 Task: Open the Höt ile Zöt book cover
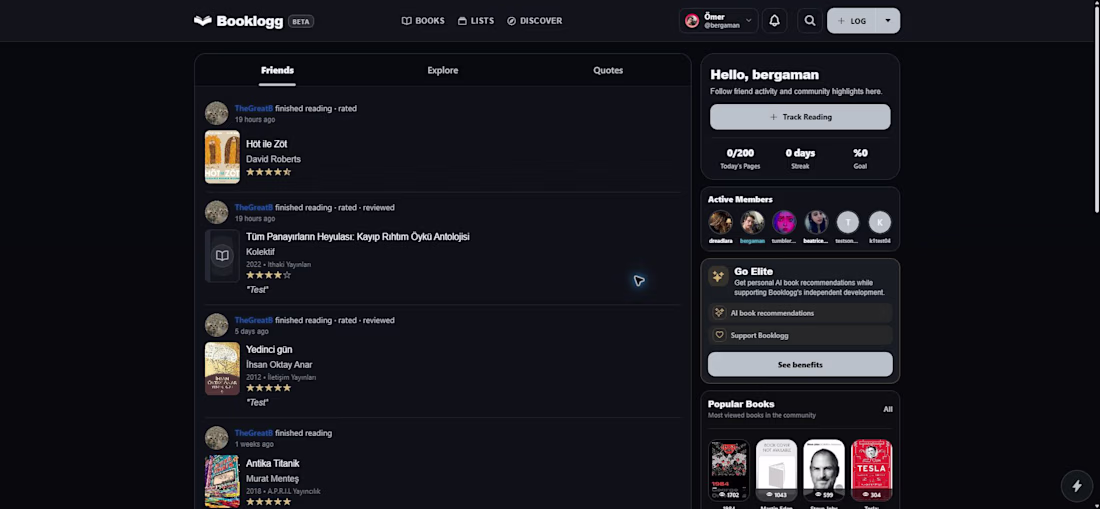[x=222, y=157]
